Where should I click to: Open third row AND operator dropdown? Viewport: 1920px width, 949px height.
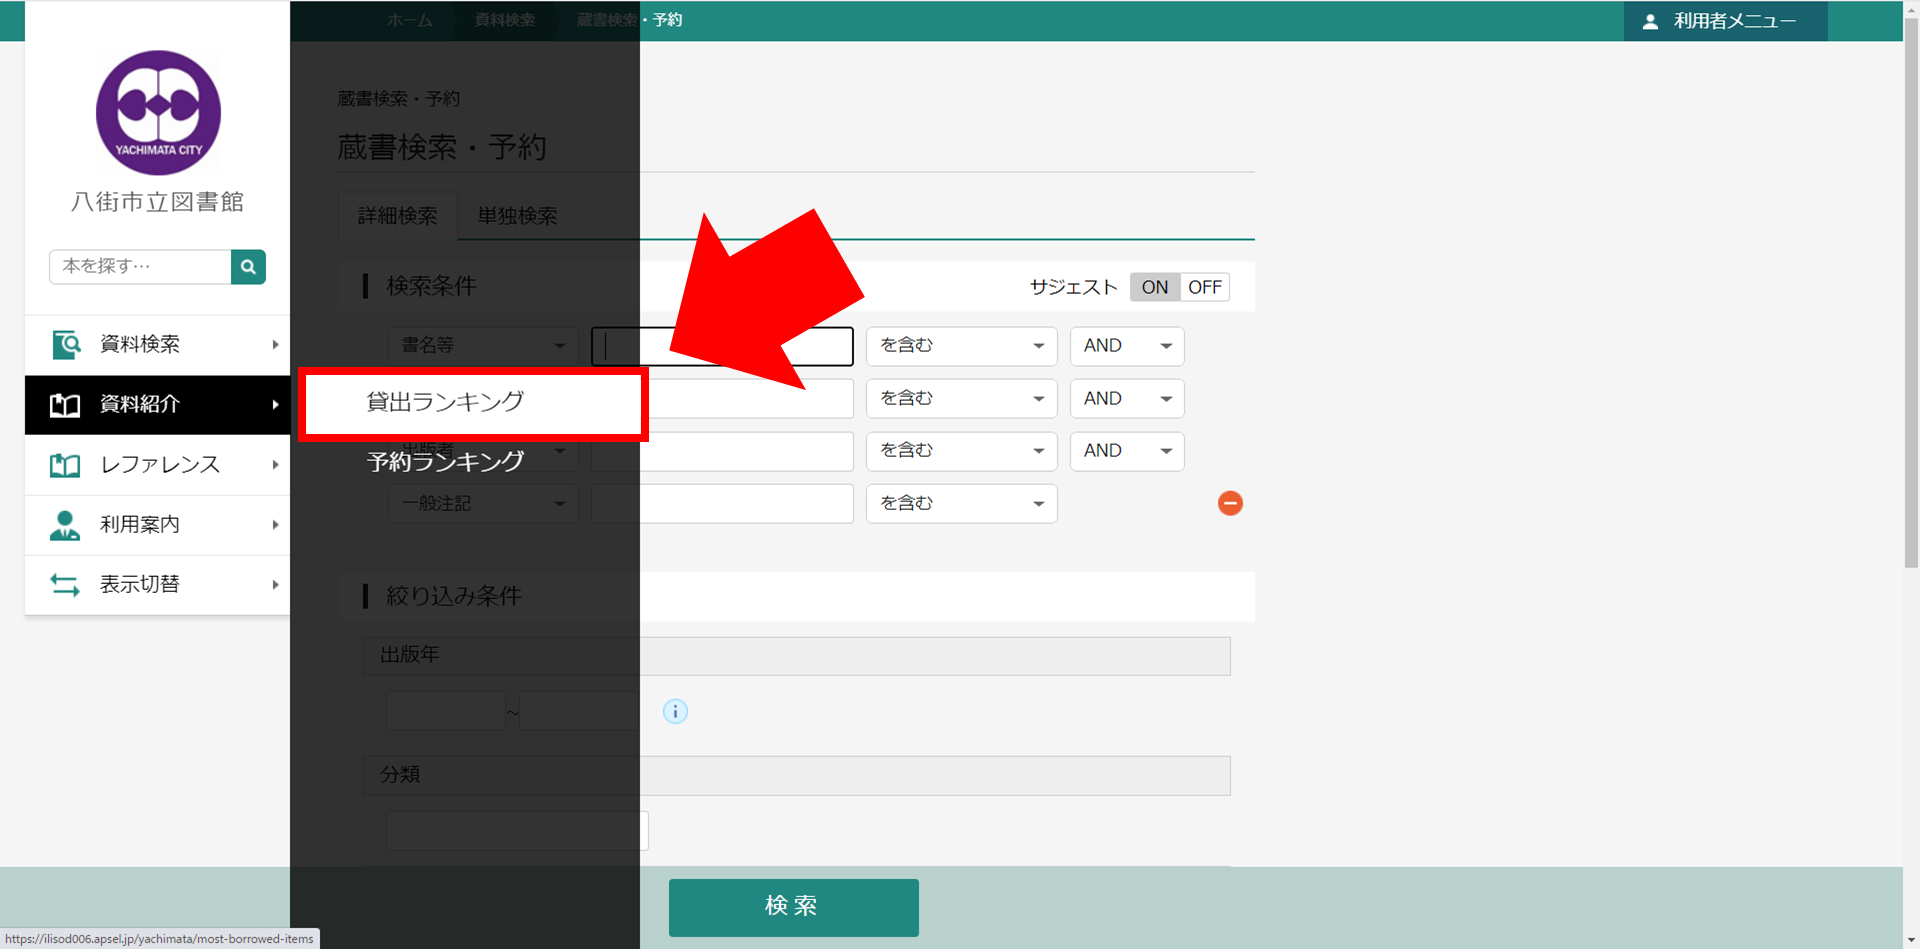[1127, 451]
